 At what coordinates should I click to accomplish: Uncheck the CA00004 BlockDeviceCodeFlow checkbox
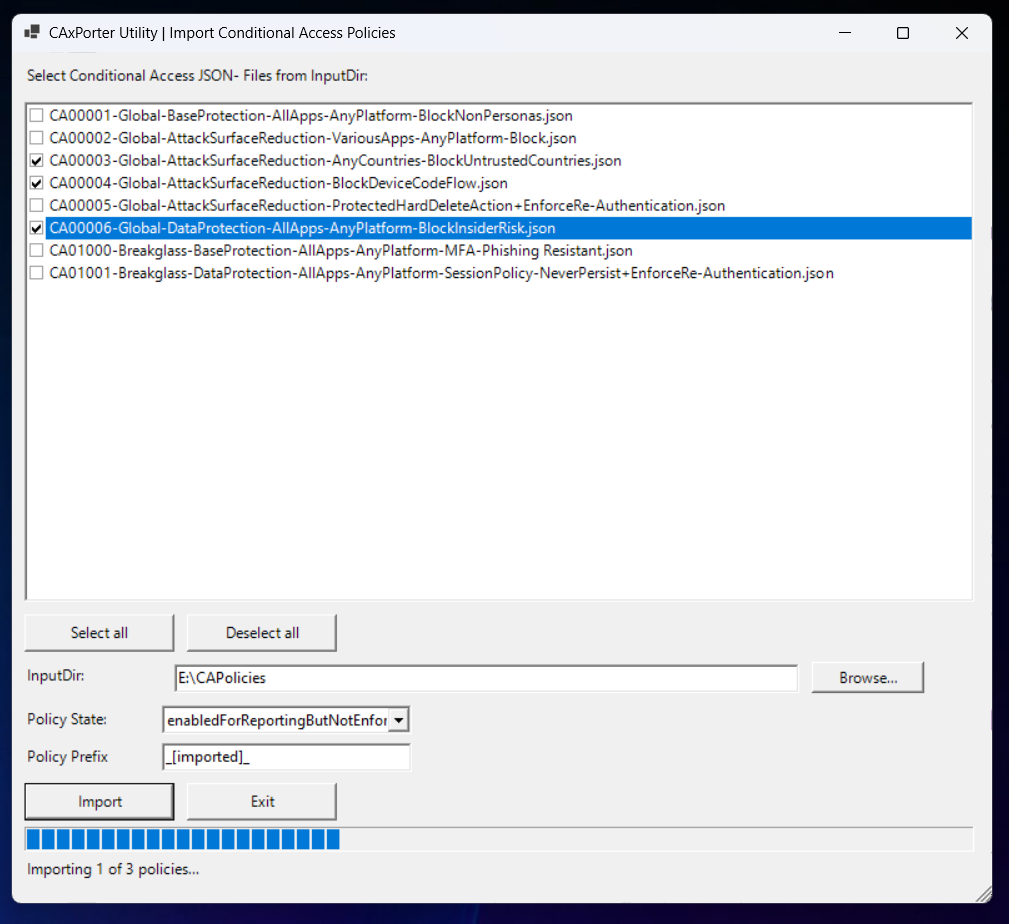tap(37, 183)
